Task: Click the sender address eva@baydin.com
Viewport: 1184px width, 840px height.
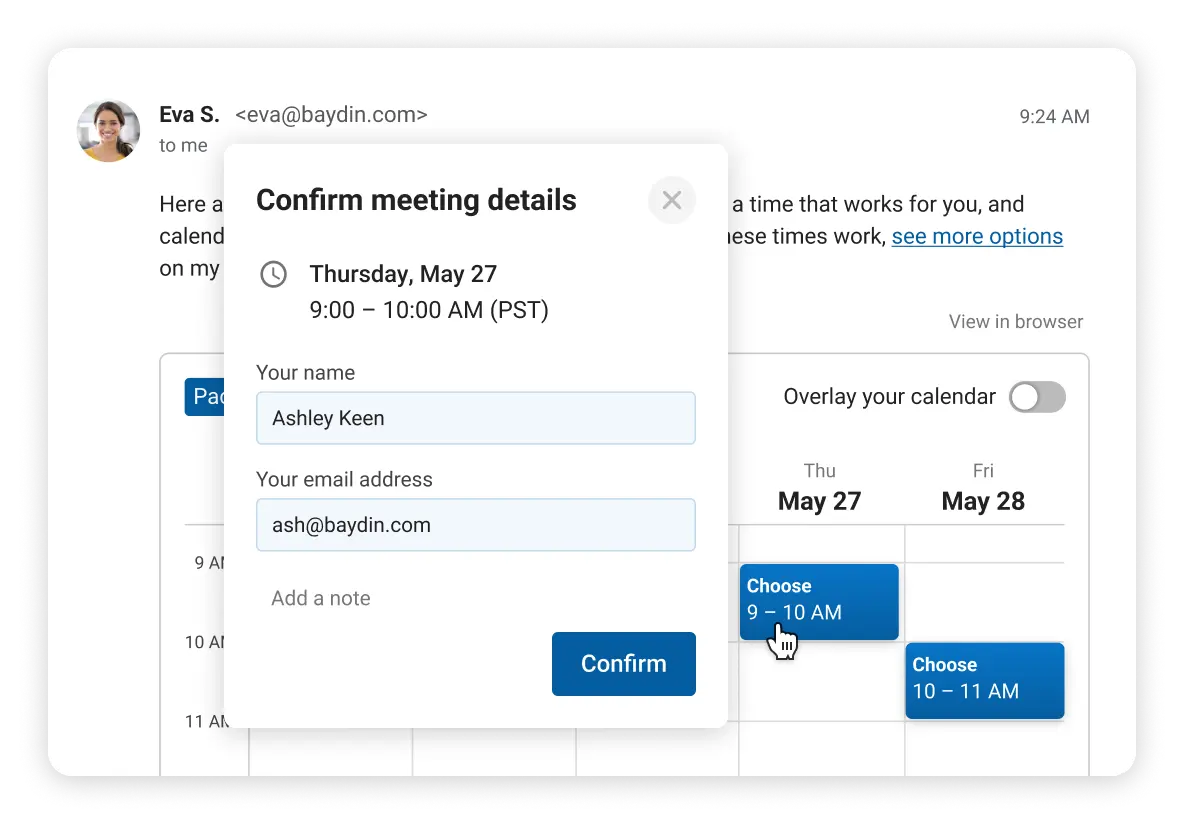Action: click(x=331, y=115)
